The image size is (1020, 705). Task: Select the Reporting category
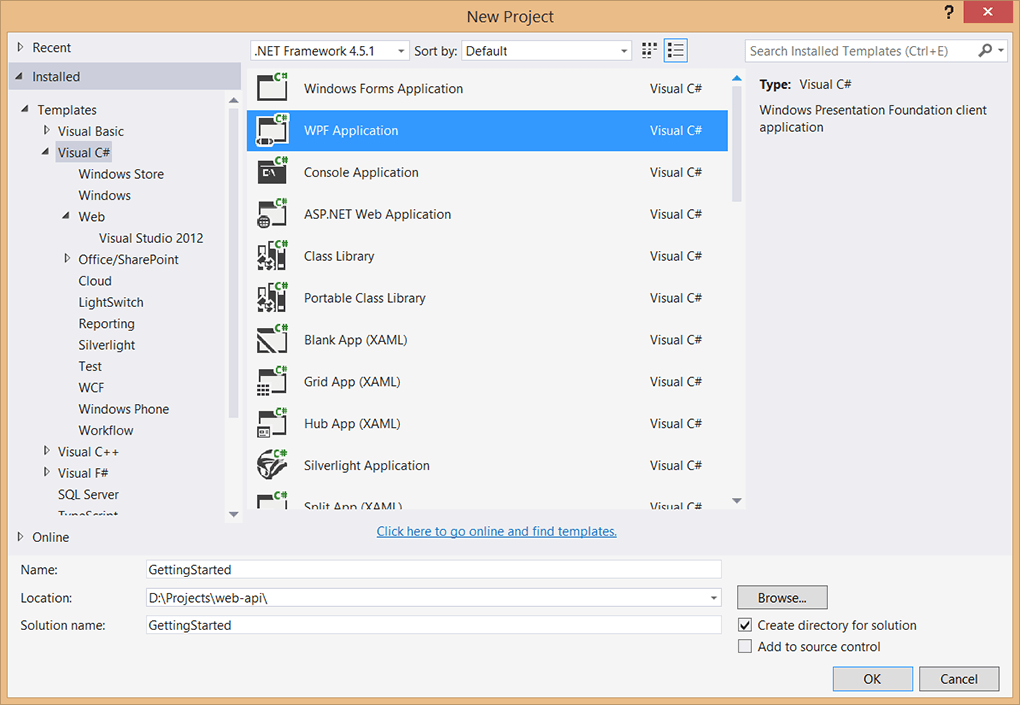point(107,324)
